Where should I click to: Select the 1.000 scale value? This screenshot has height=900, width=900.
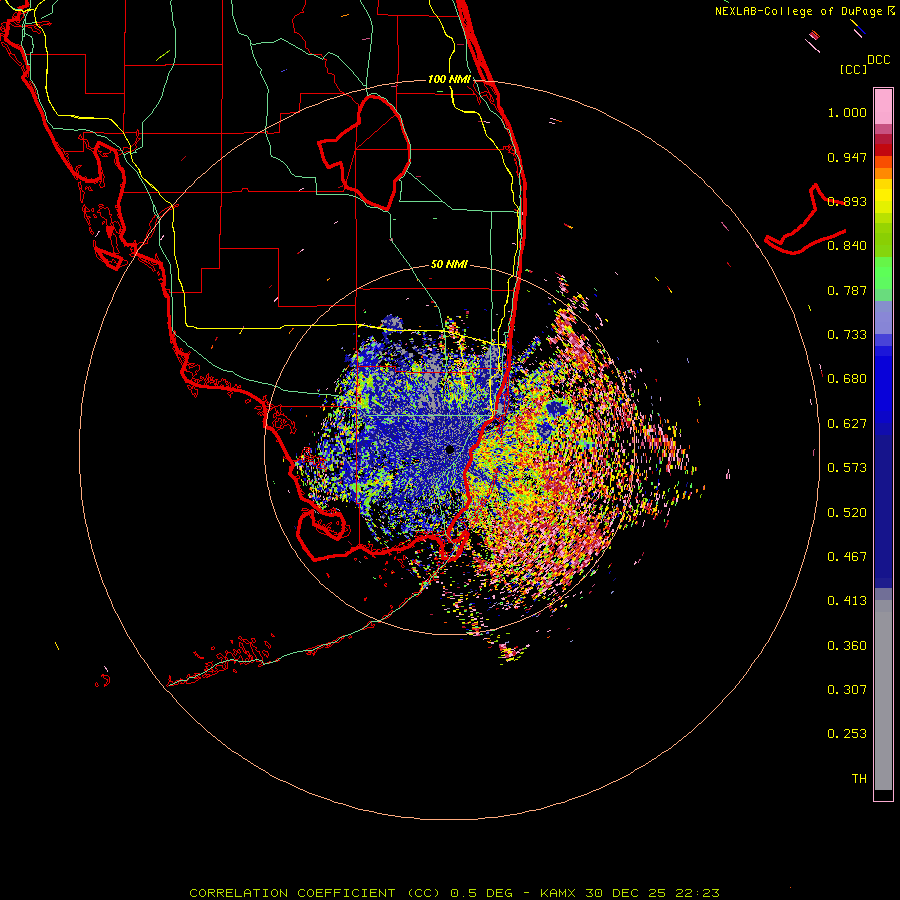(847, 112)
